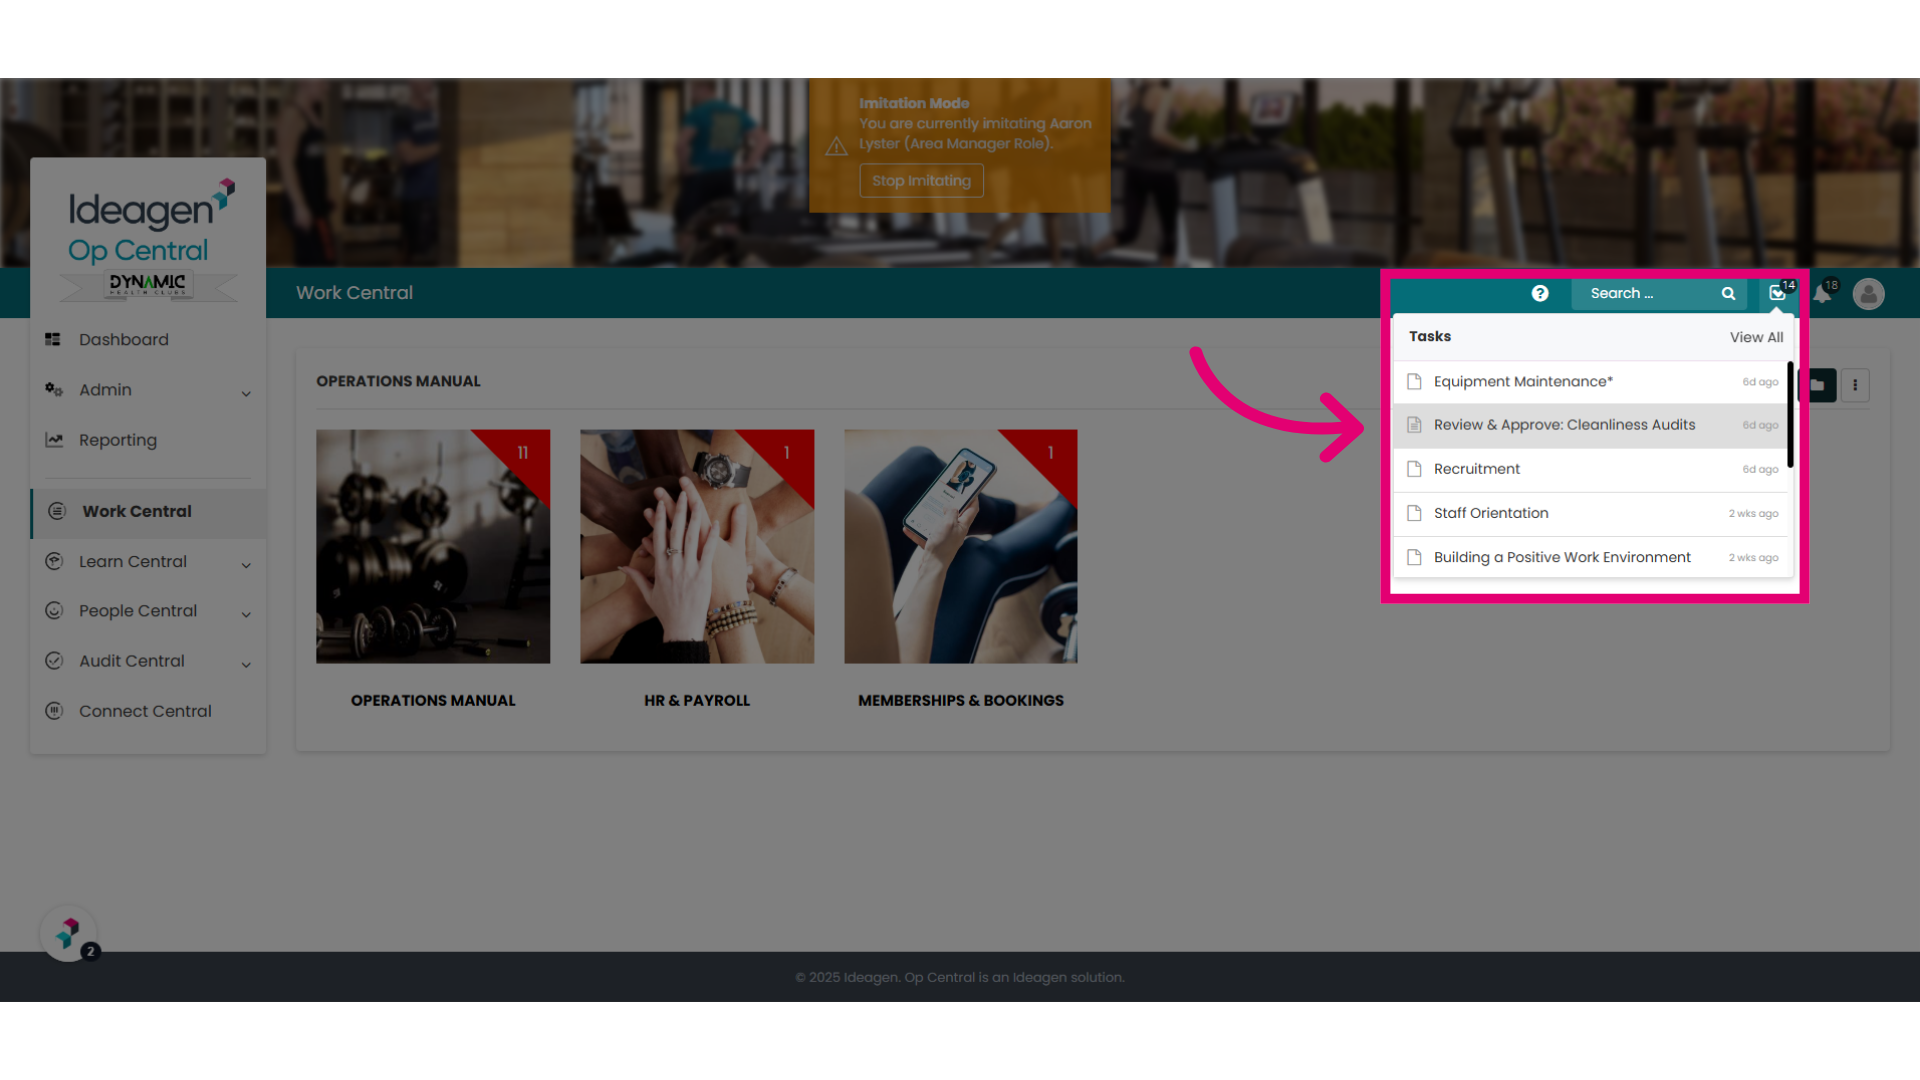Viewport: 1920px width, 1080px height.
Task: Open Review & Approve: Cleanliness Audits task
Action: (1592, 425)
